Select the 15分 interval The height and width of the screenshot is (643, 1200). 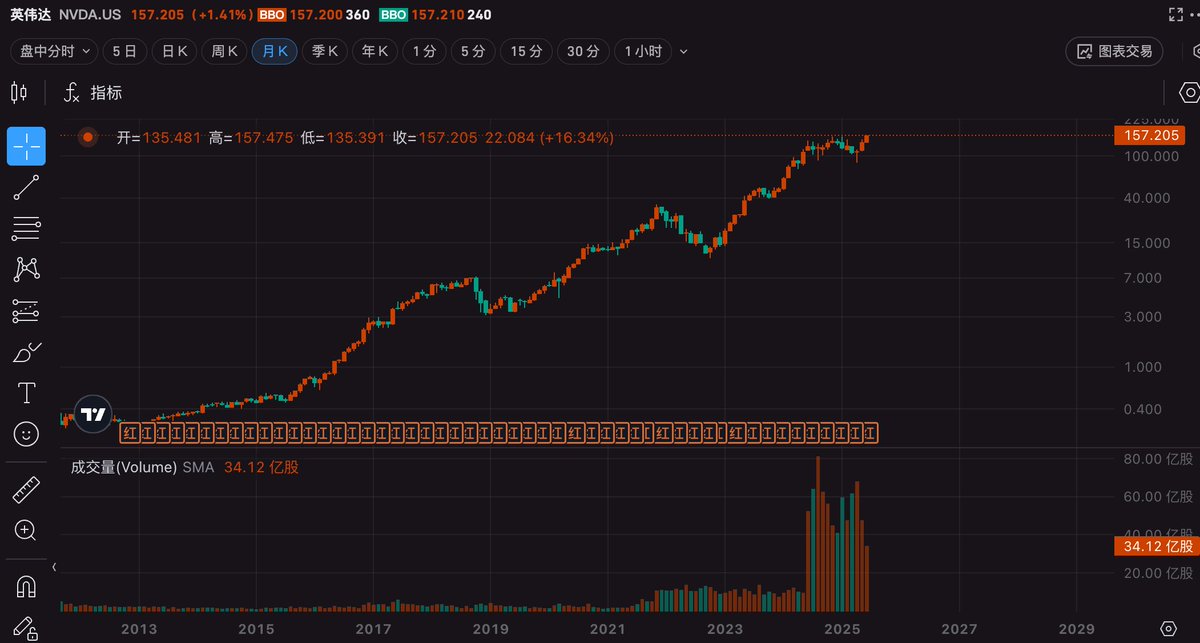pyautogui.click(x=526, y=51)
